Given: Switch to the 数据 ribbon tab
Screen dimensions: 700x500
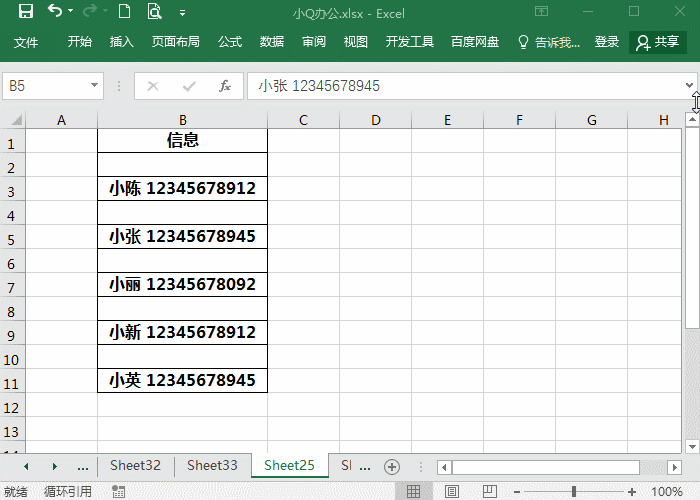Looking at the screenshot, I should (272, 42).
